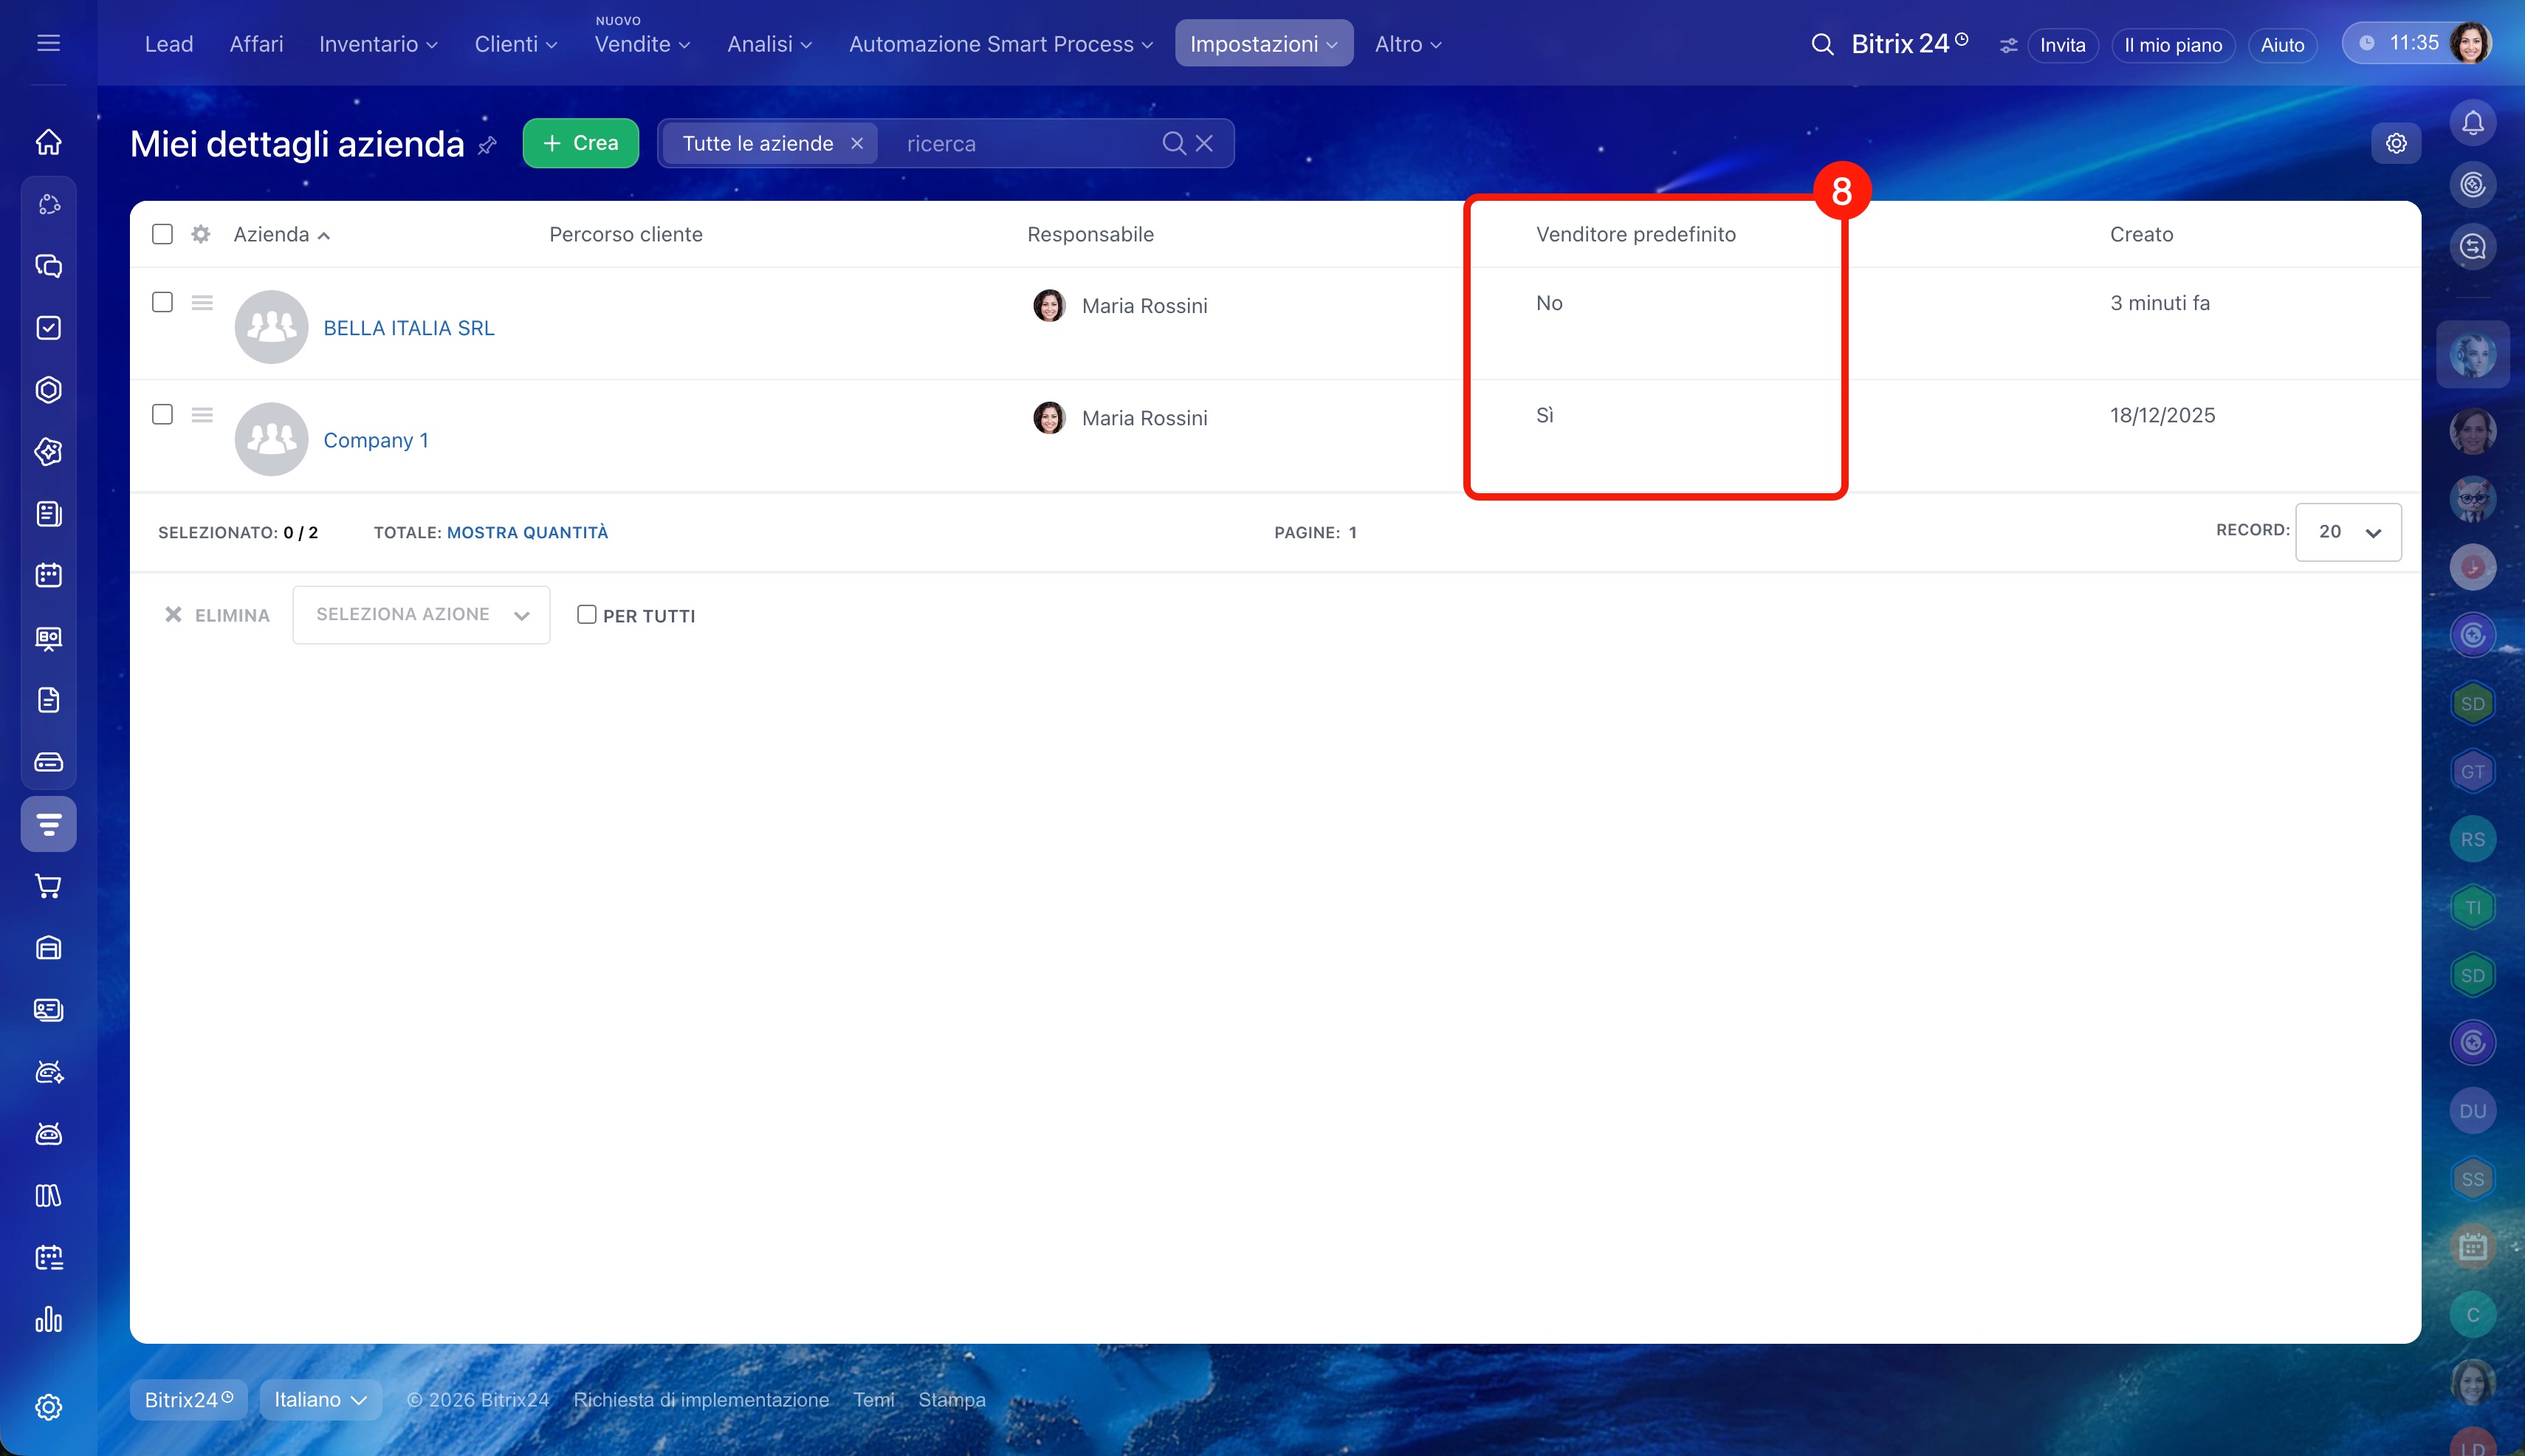2525x1456 pixels.
Task: Open the SELEZIONA AZIONE dropdown
Action: (421, 614)
